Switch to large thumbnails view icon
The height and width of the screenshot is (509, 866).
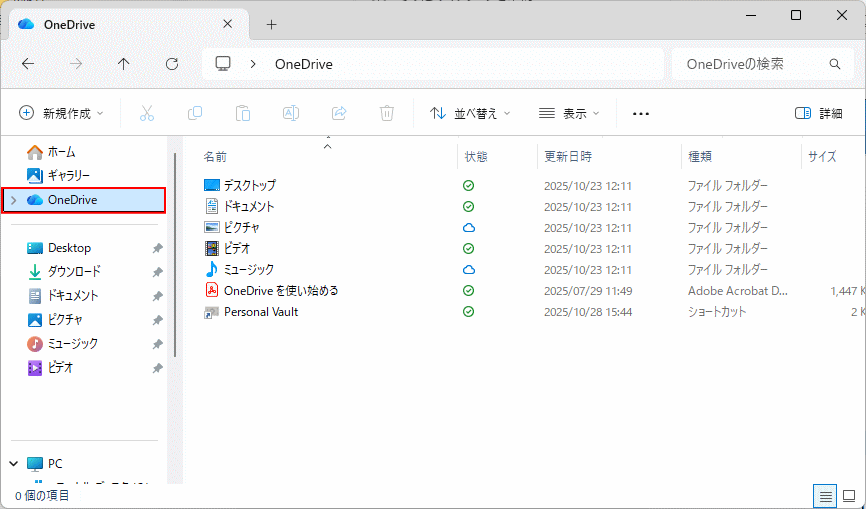(x=849, y=497)
